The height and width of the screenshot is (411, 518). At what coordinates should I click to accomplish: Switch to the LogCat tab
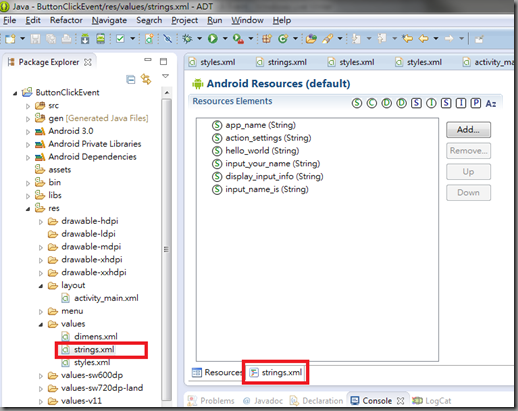coord(432,401)
